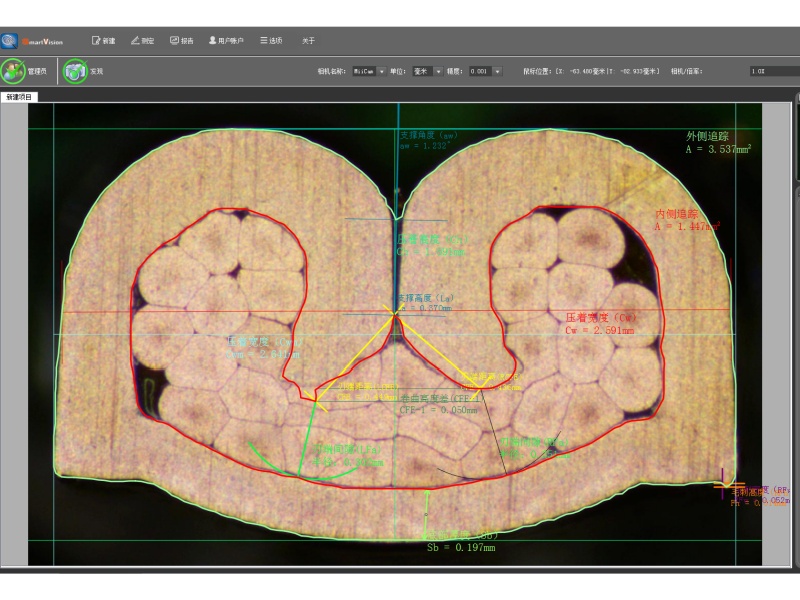This screenshot has width=800, height=600.
Task: Open the 关于 about menu
Action: click(308, 41)
